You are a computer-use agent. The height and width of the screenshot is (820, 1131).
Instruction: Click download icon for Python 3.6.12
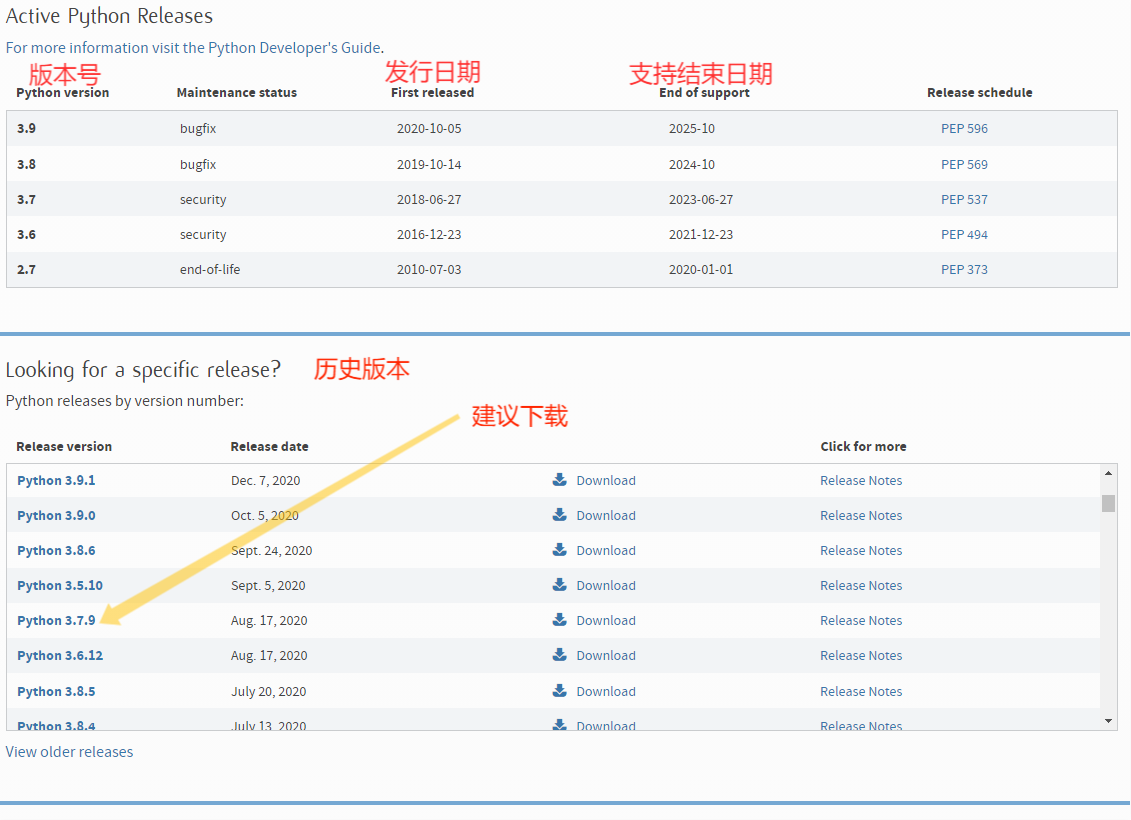[x=559, y=655]
